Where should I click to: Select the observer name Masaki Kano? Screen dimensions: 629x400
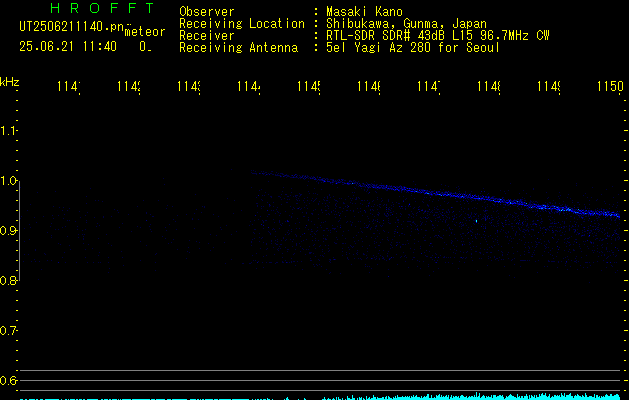364,11
